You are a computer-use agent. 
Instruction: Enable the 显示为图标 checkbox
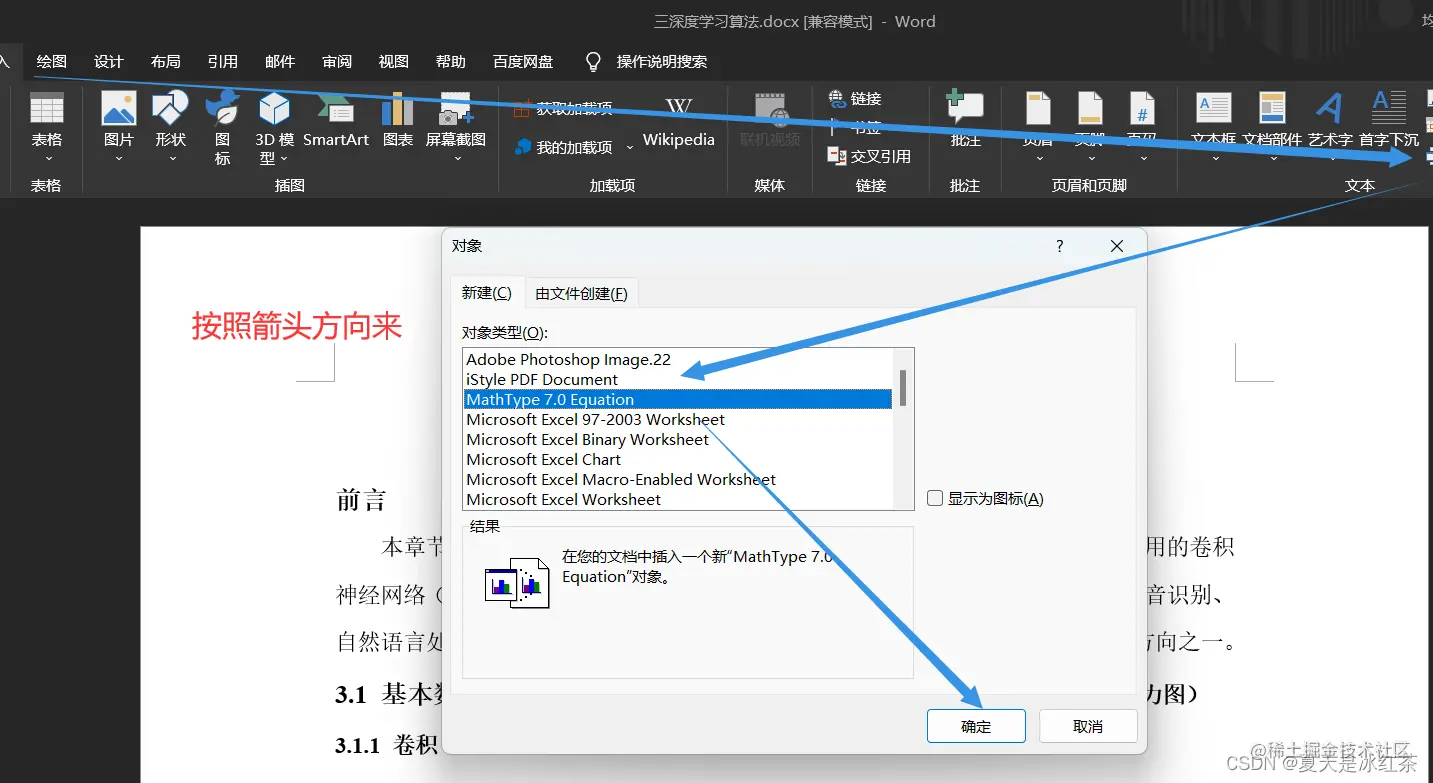click(x=935, y=497)
